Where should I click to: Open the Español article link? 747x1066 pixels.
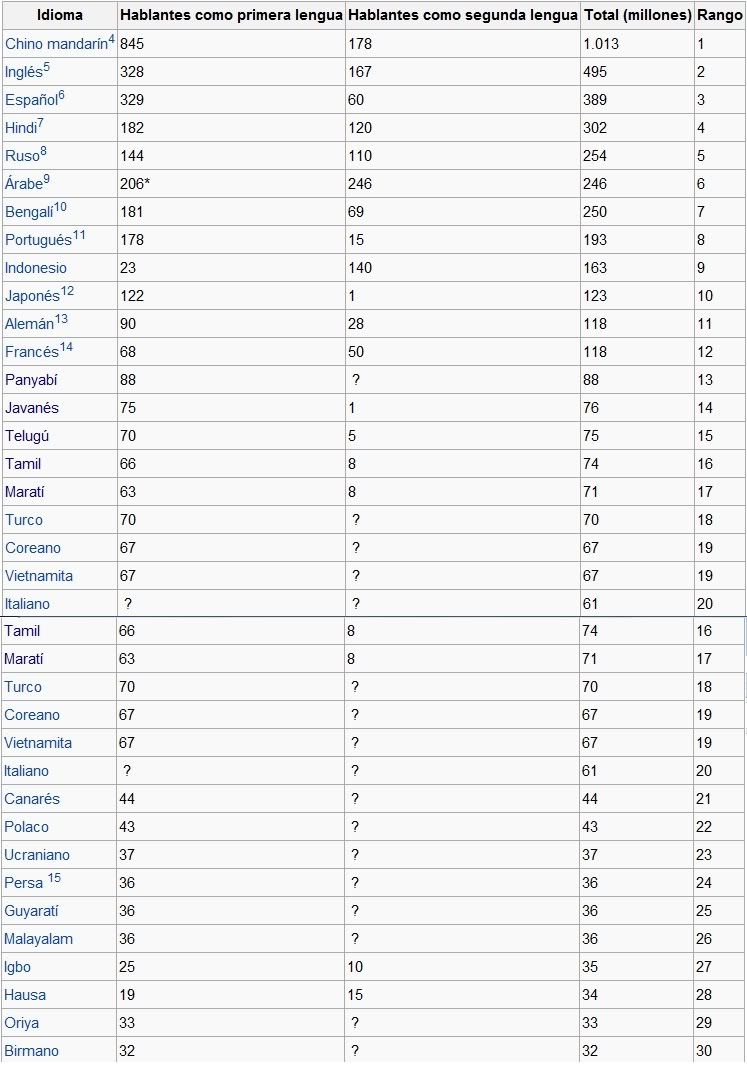(x=31, y=100)
